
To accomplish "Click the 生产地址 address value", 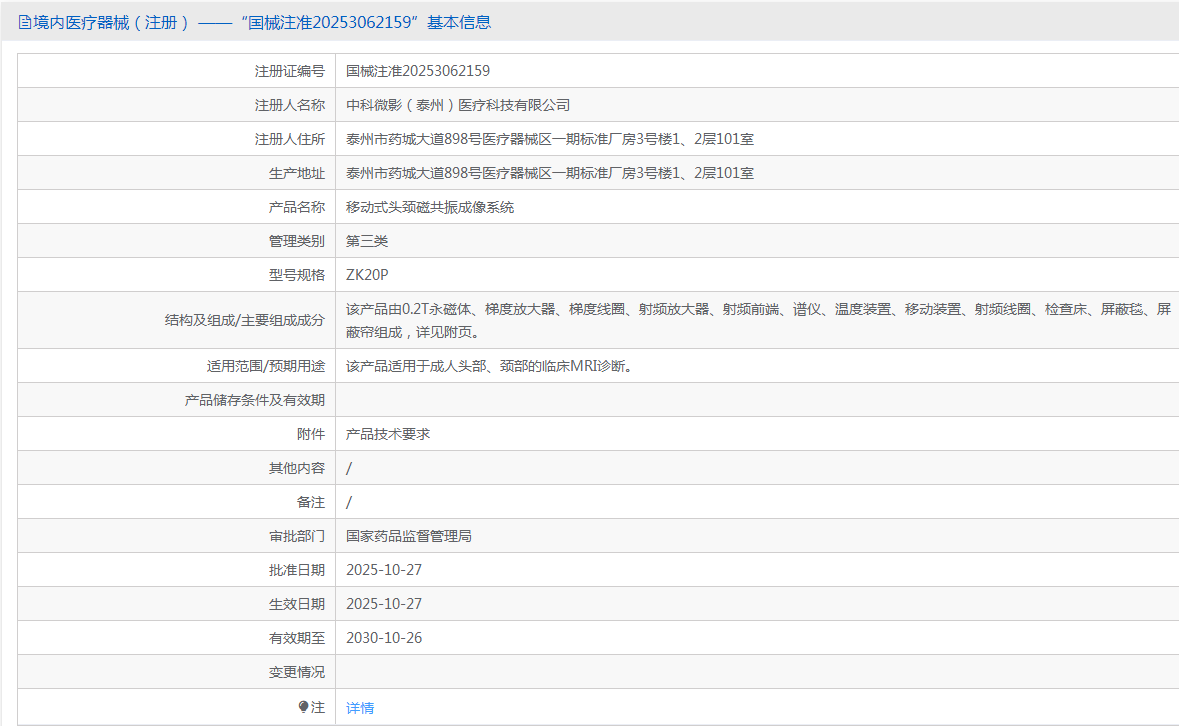I will coord(549,173).
